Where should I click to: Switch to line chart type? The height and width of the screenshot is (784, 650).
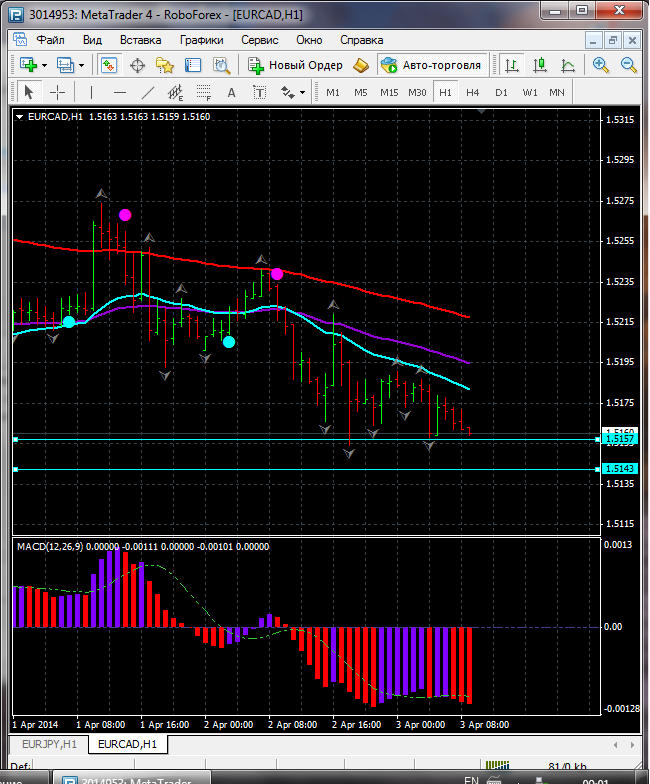coord(568,65)
